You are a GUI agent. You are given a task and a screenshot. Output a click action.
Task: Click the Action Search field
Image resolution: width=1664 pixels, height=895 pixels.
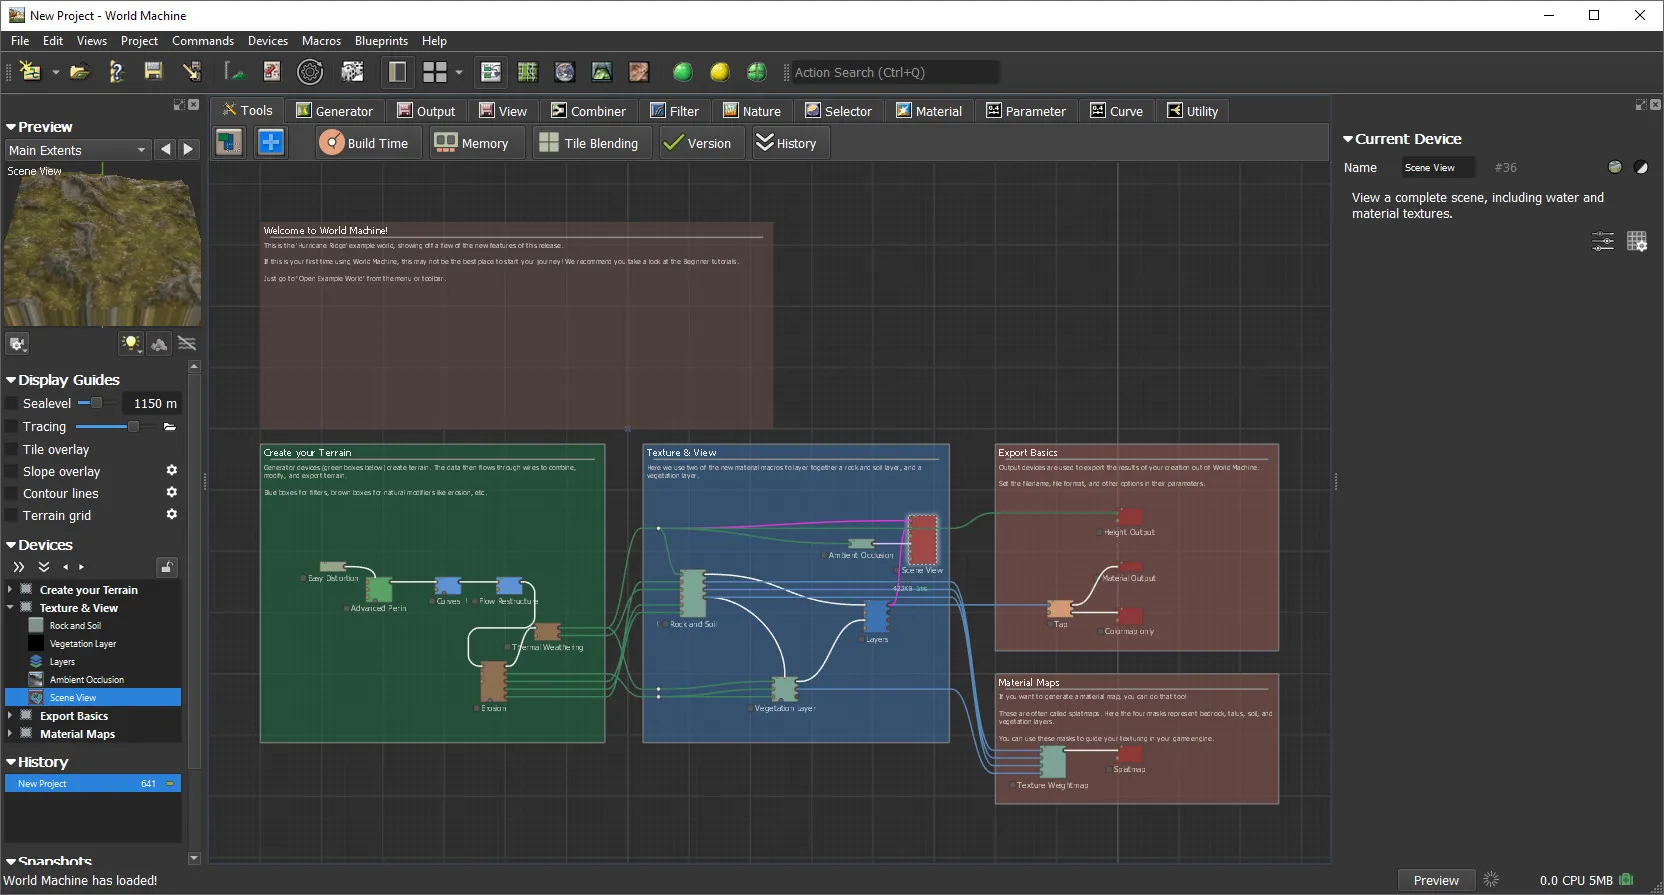point(896,72)
